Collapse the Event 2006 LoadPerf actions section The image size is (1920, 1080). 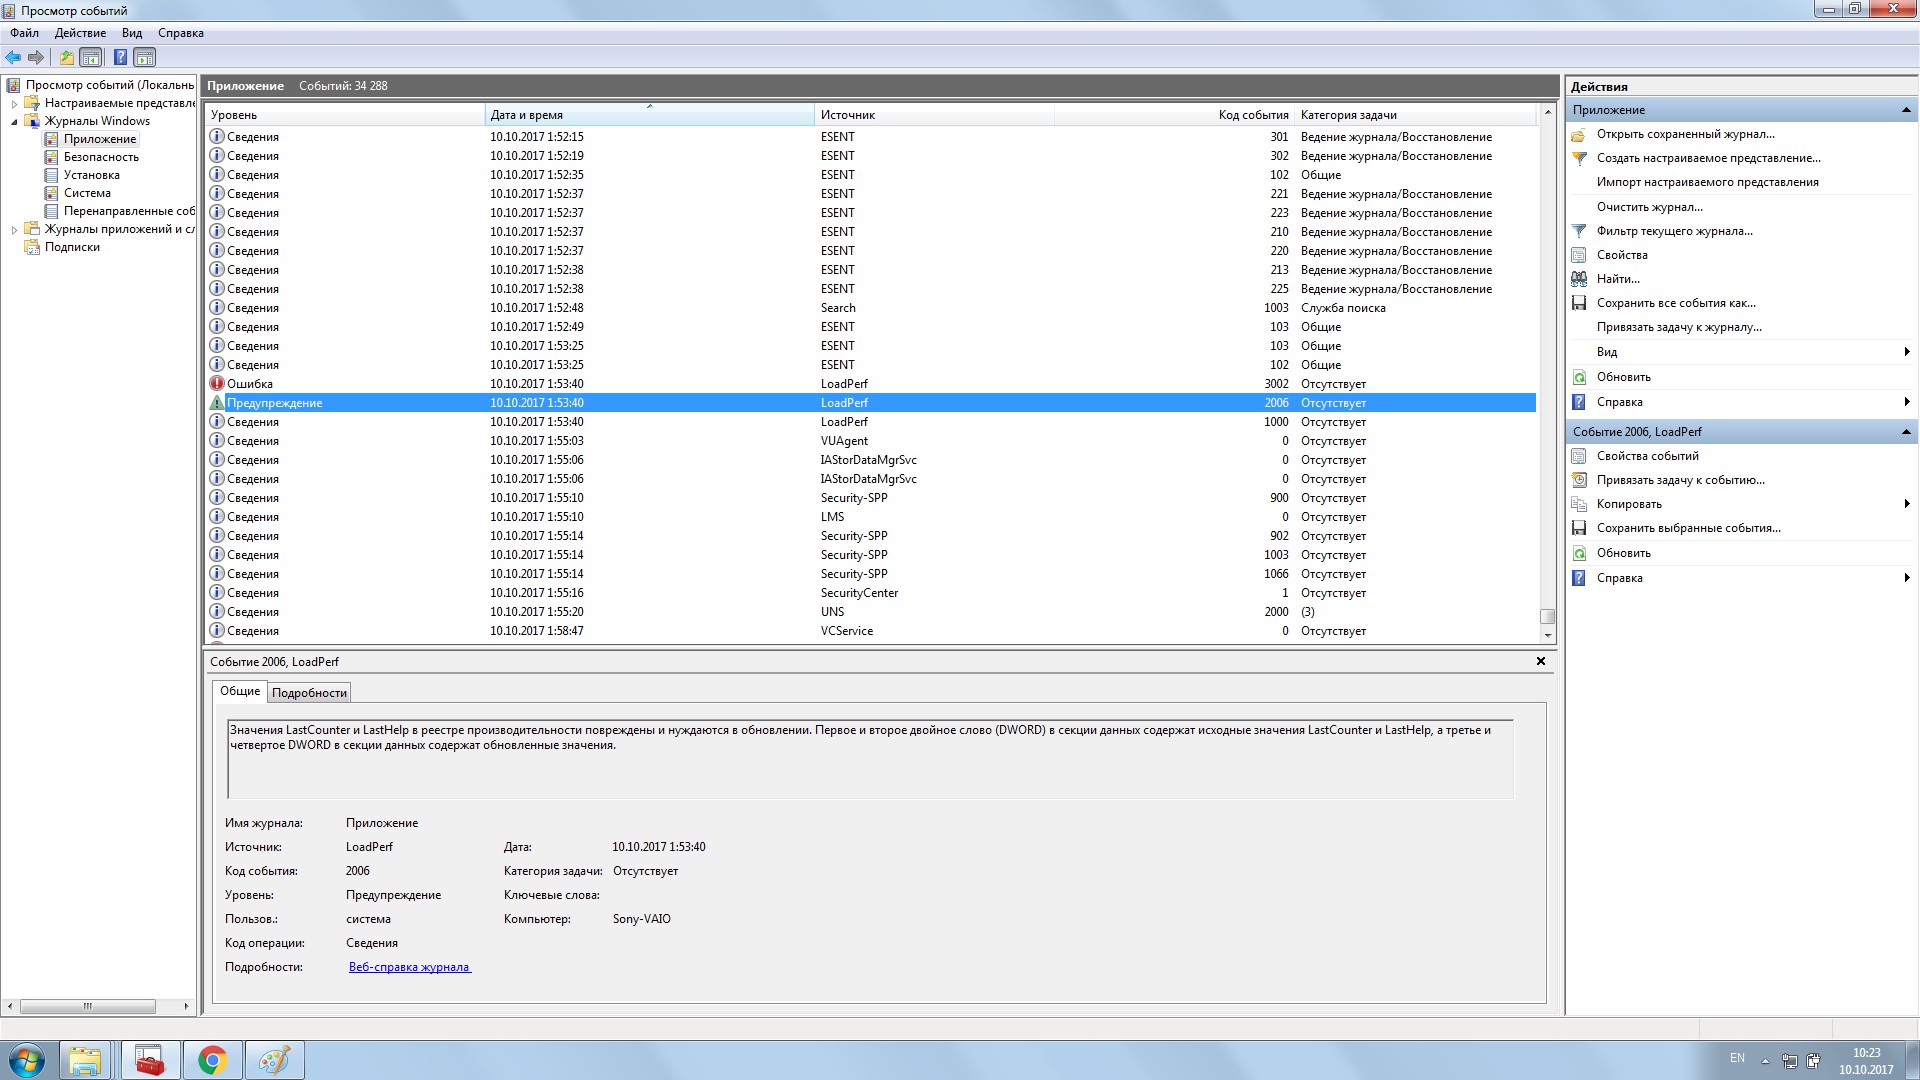[x=1905, y=432]
